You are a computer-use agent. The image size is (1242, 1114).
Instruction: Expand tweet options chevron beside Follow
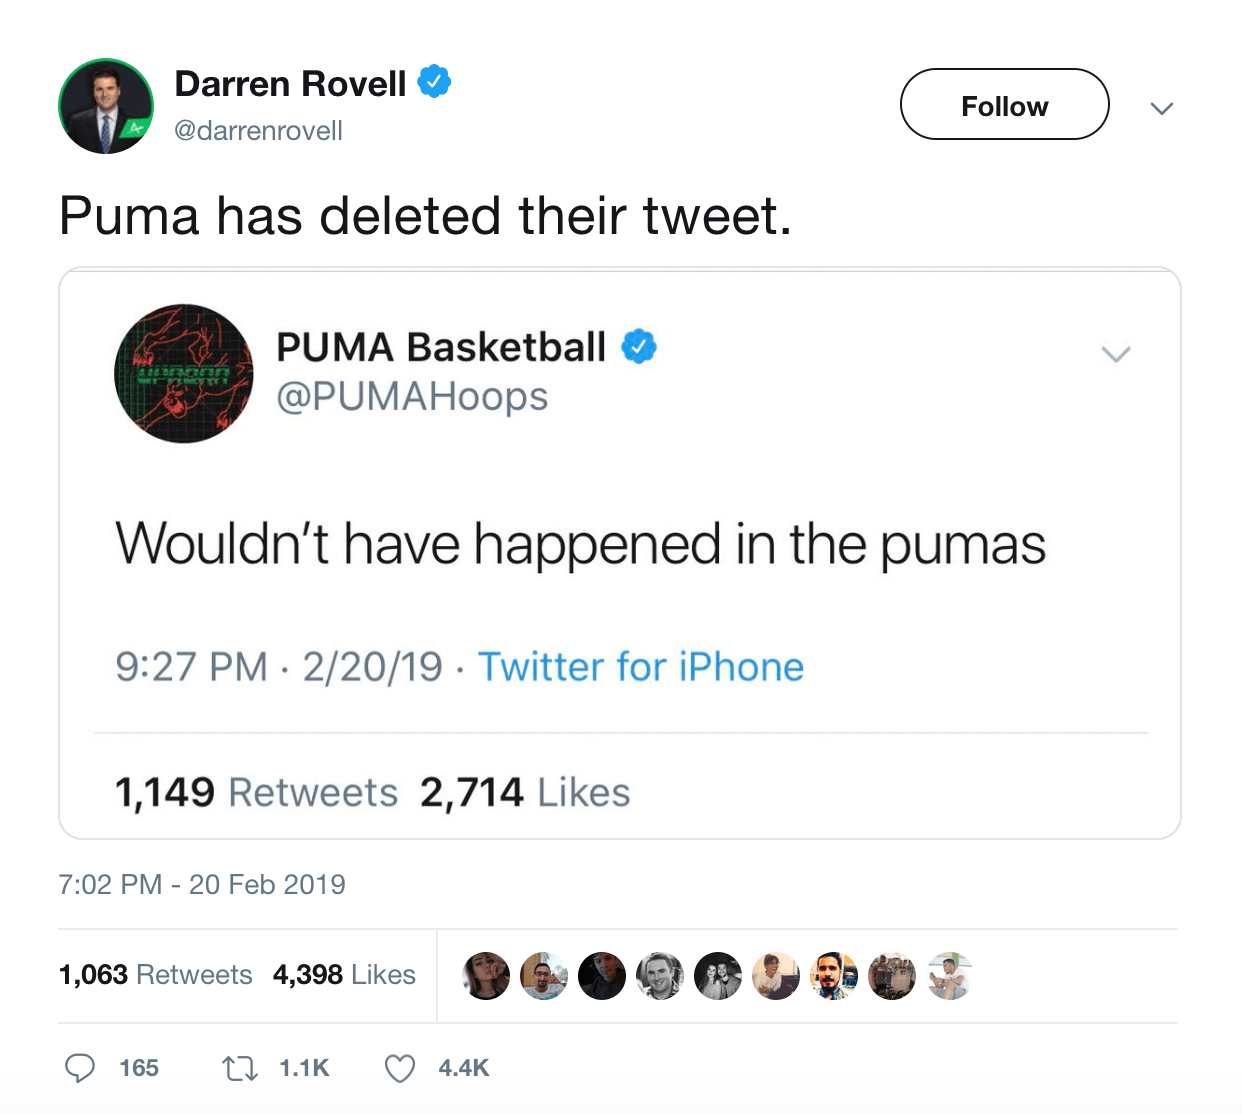[1162, 108]
